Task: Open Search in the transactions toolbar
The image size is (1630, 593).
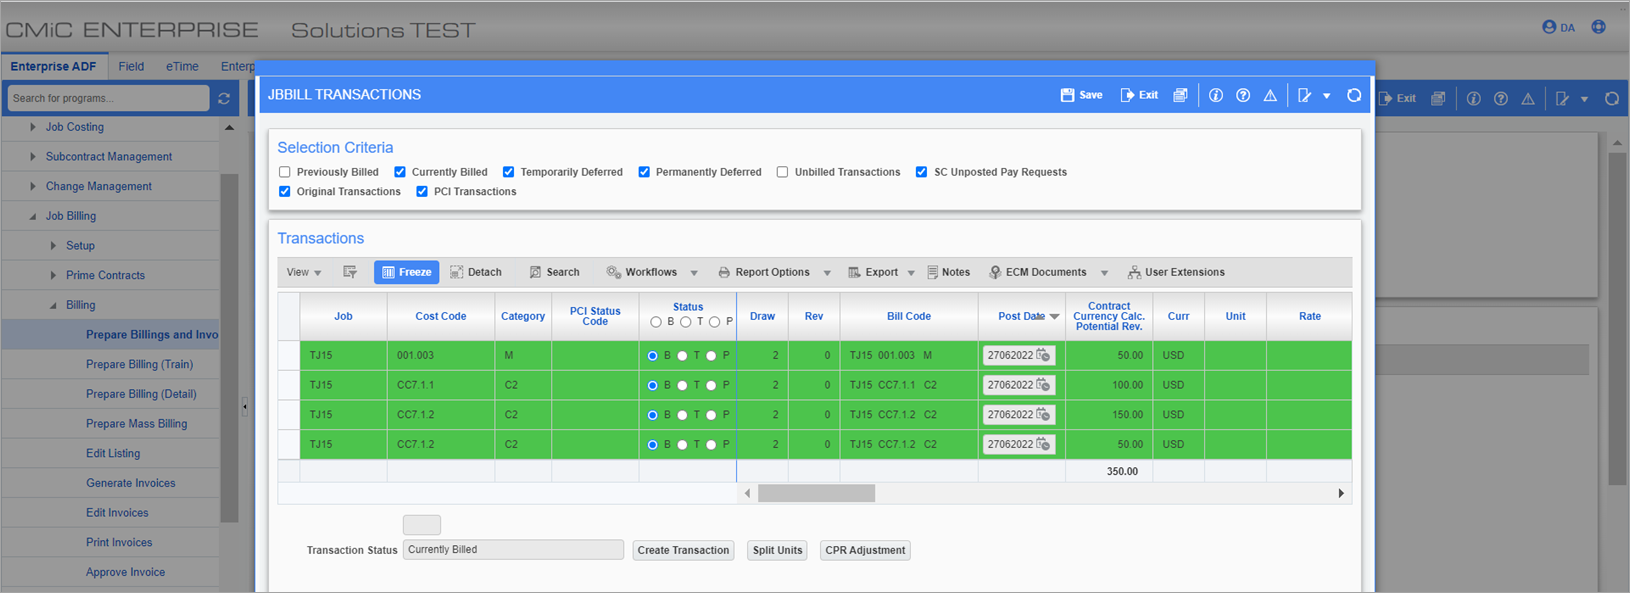Action: pyautogui.click(x=554, y=272)
